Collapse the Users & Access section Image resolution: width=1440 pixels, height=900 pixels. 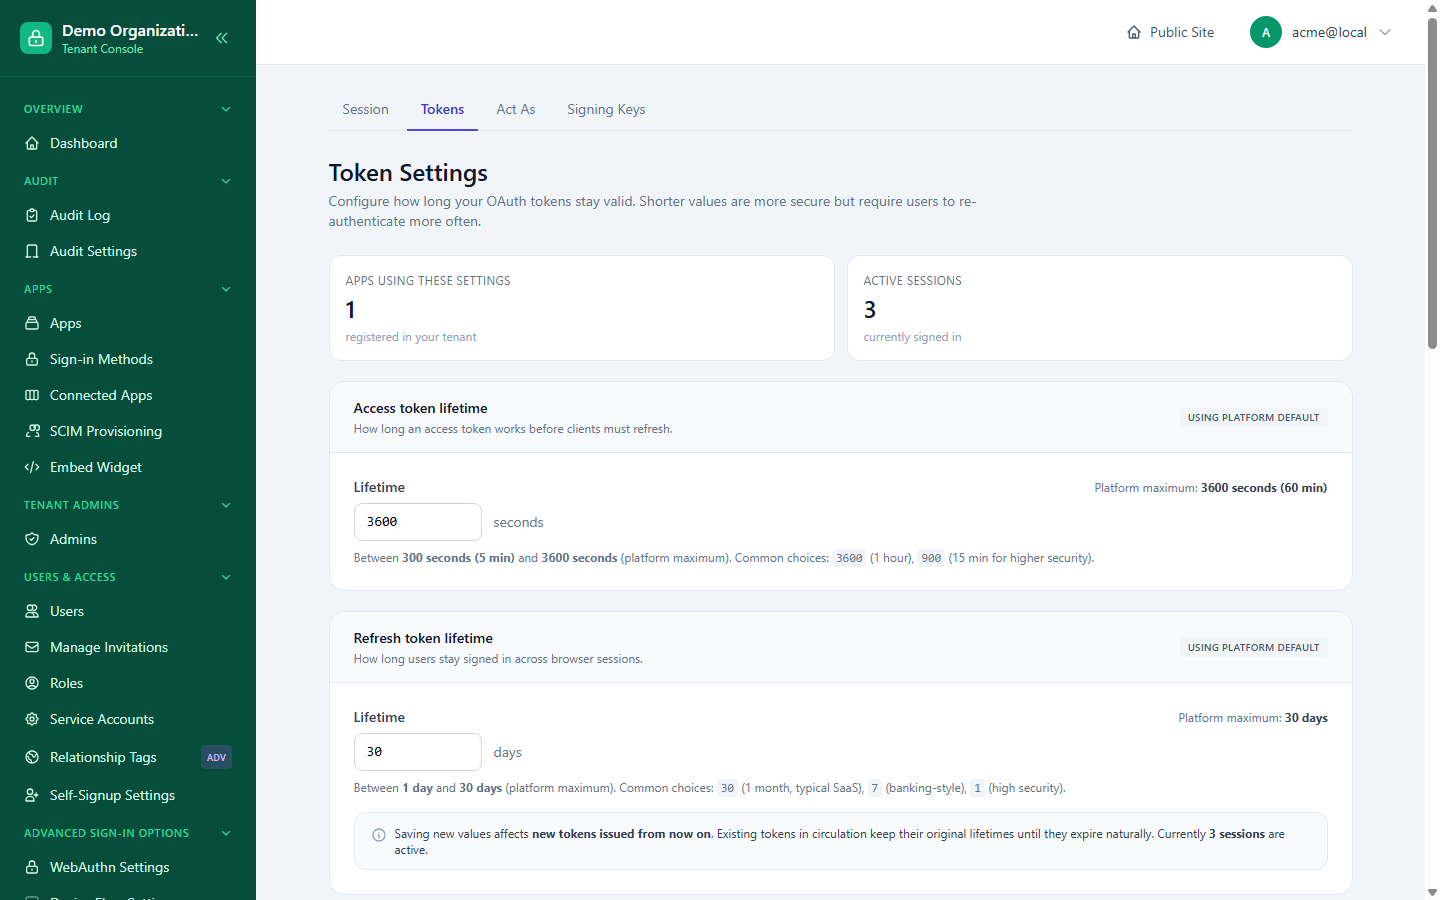pyautogui.click(x=226, y=577)
